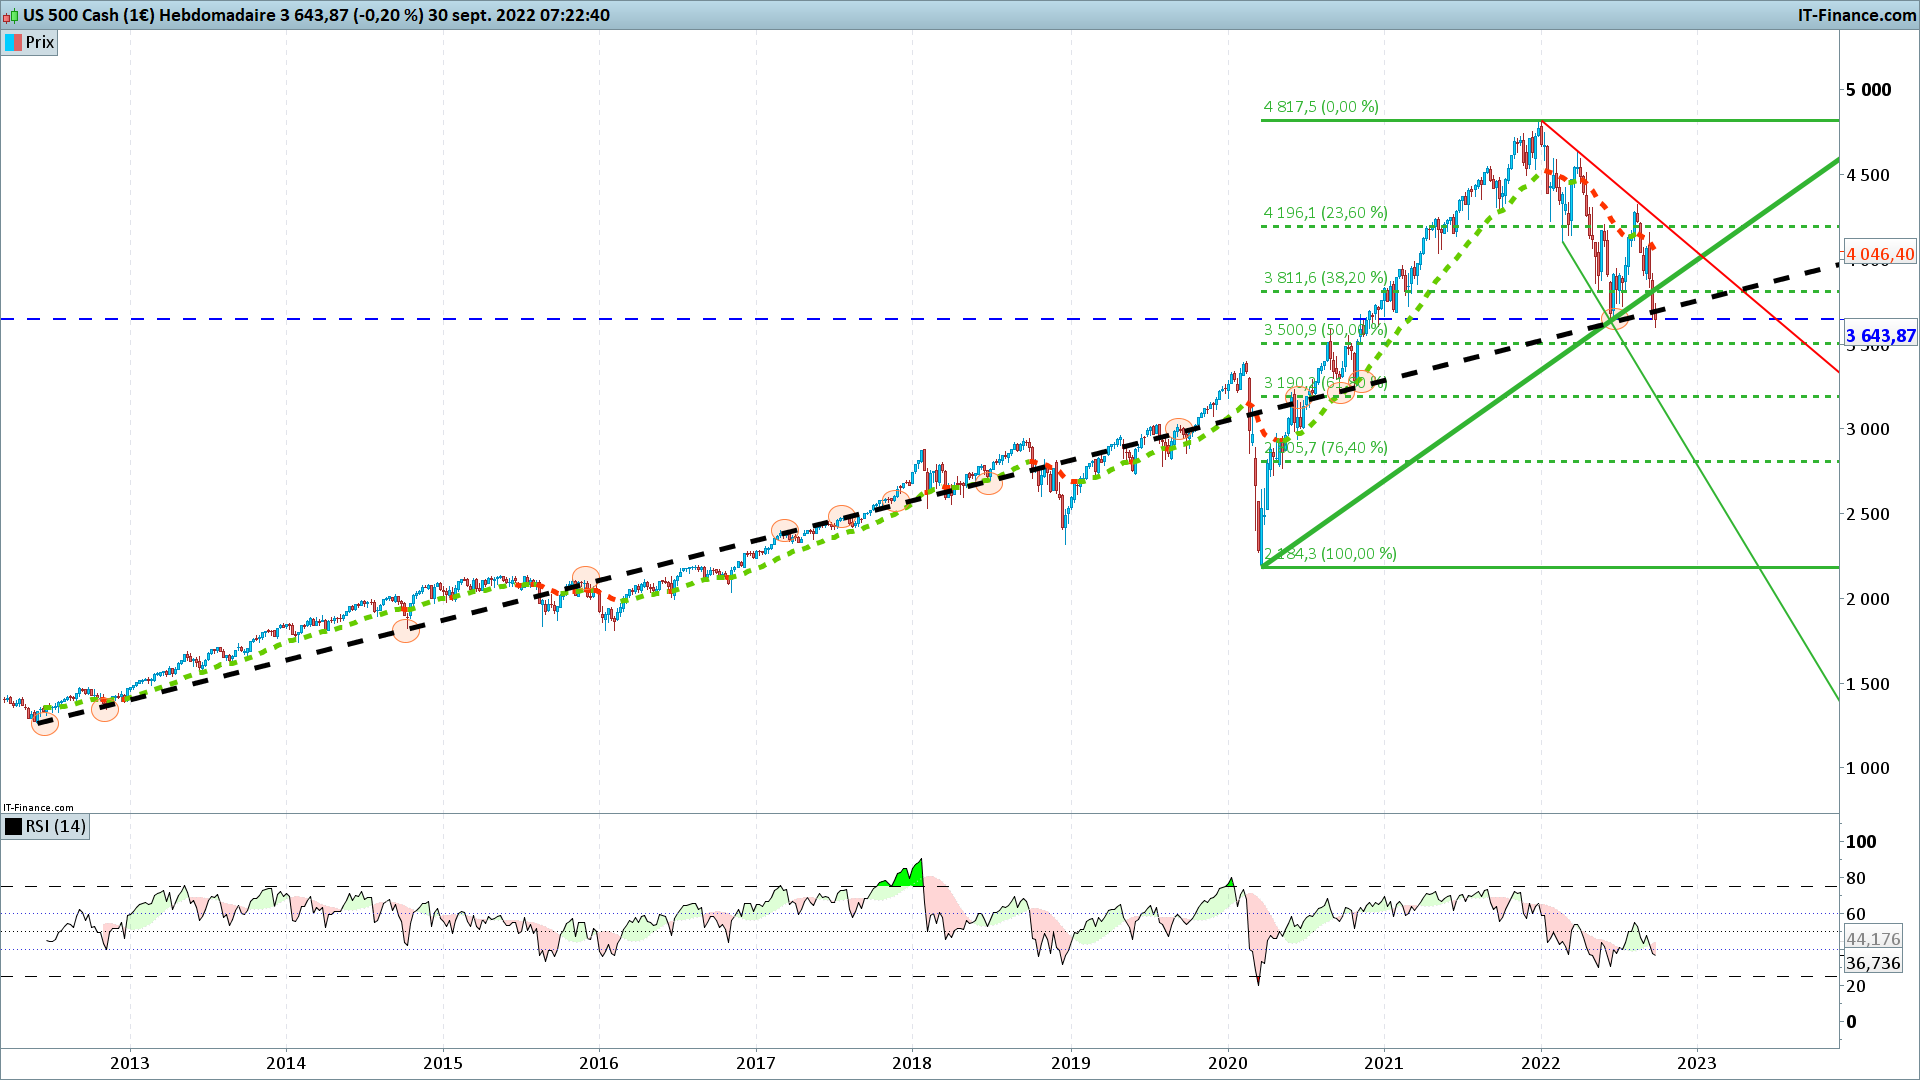The height and width of the screenshot is (1080, 1920).
Task: Click the 4 500 price scale label
Action: [x=1868, y=175]
